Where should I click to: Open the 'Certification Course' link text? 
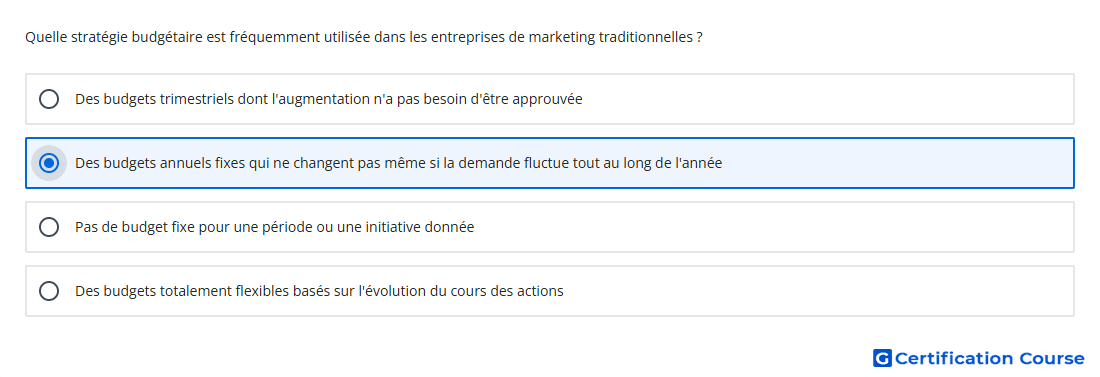pyautogui.click(x=989, y=359)
